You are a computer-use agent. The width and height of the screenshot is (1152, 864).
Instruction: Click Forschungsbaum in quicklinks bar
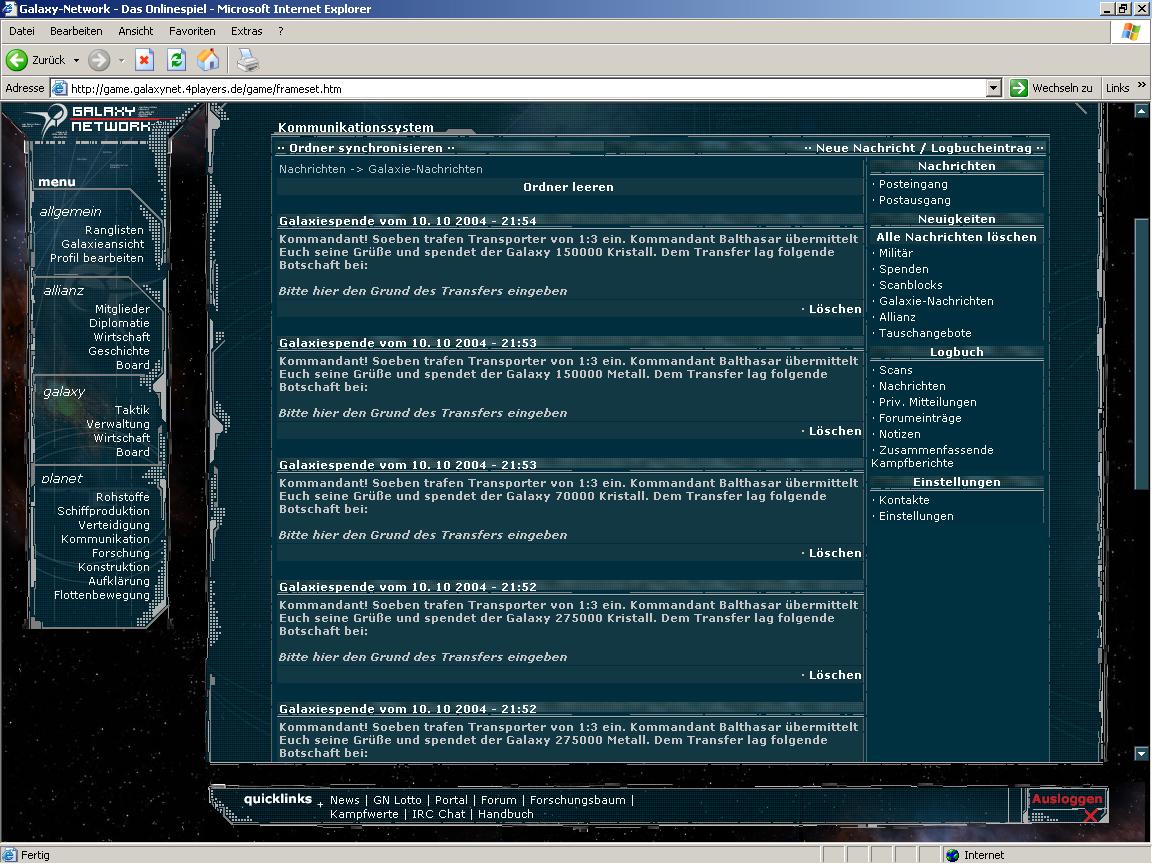click(577, 800)
